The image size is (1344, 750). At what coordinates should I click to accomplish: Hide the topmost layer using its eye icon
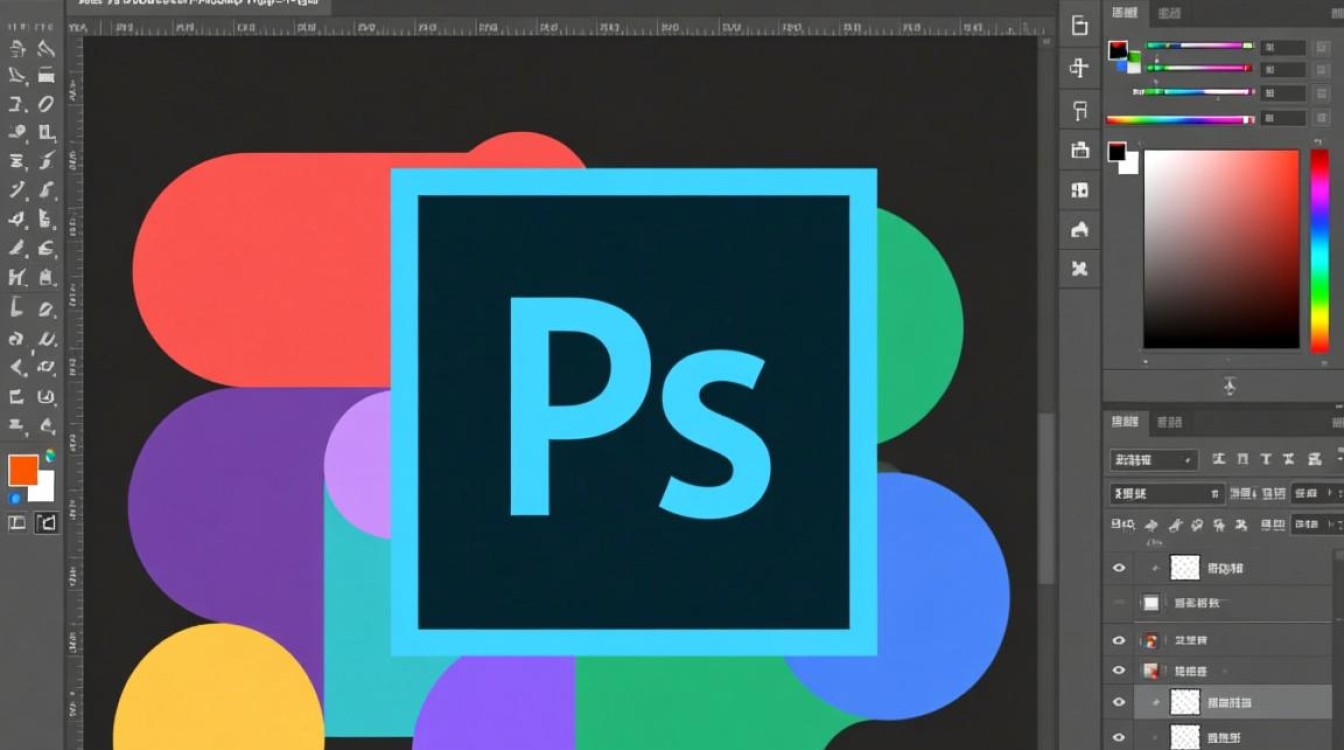pyautogui.click(x=1119, y=568)
